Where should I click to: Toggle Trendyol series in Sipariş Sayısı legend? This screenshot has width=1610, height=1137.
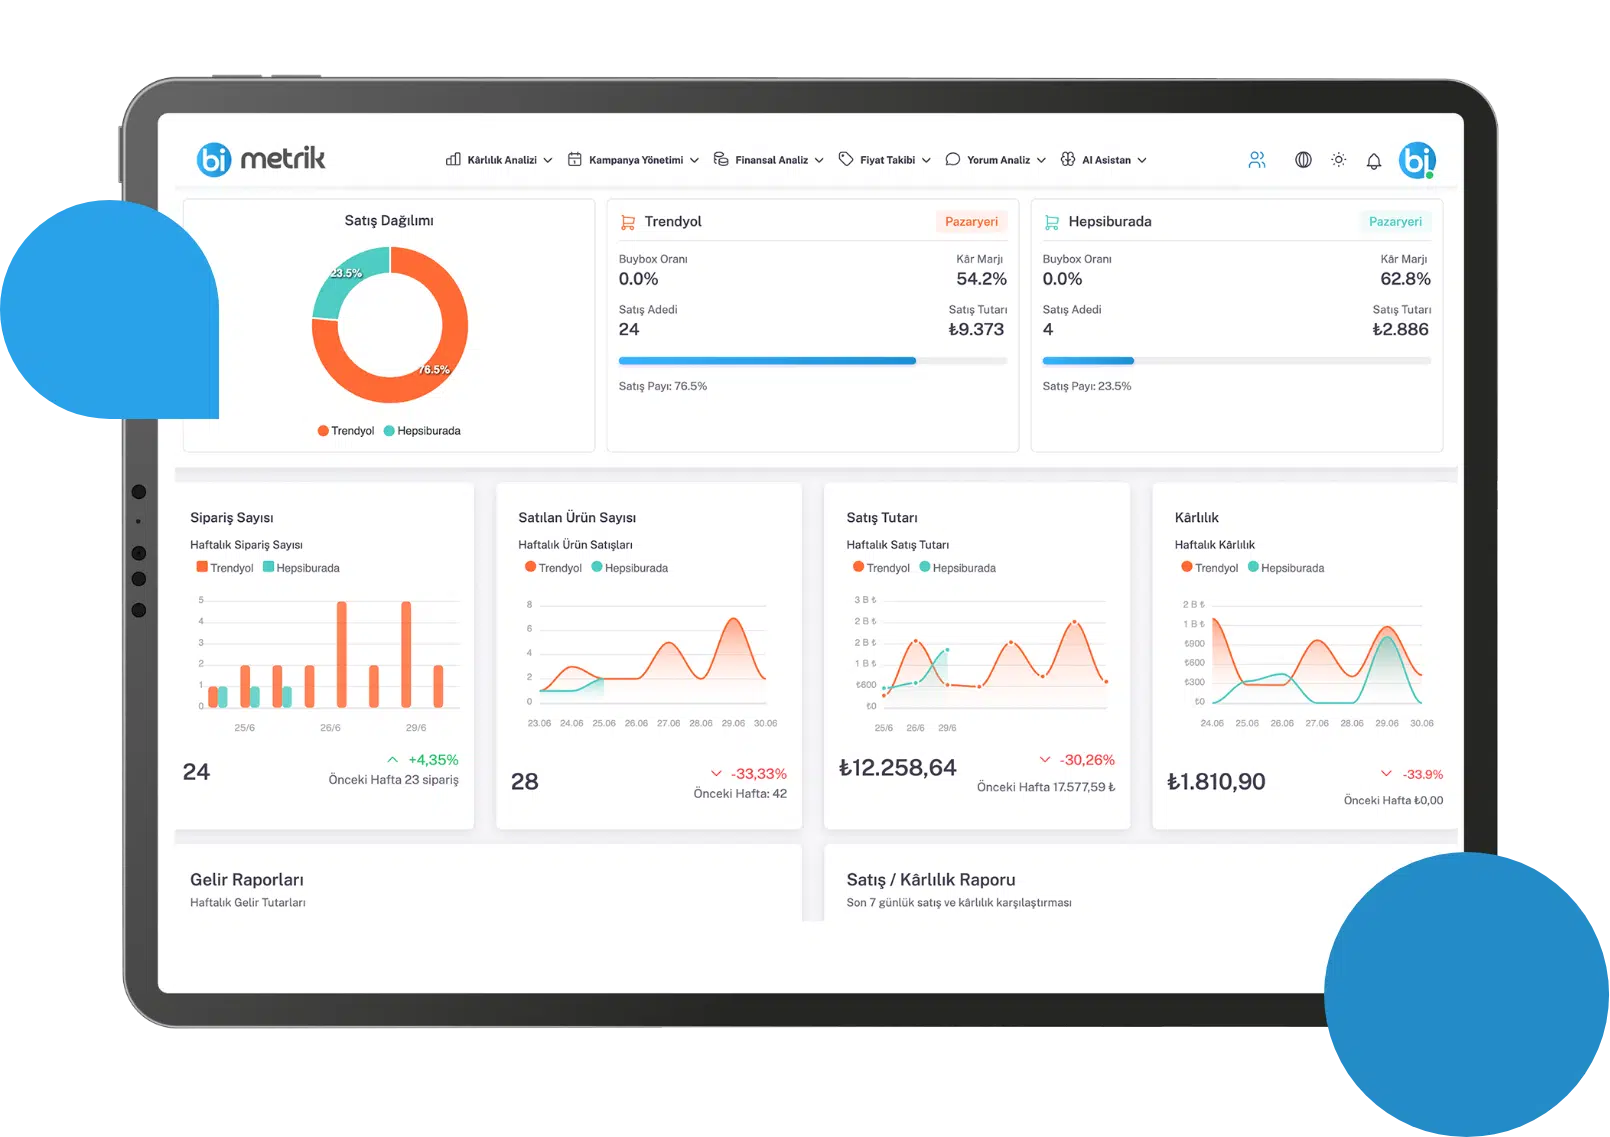(225, 568)
